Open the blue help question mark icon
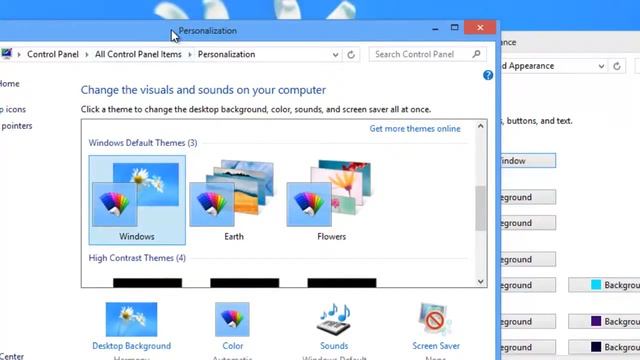The width and height of the screenshot is (640, 360). 488,75
